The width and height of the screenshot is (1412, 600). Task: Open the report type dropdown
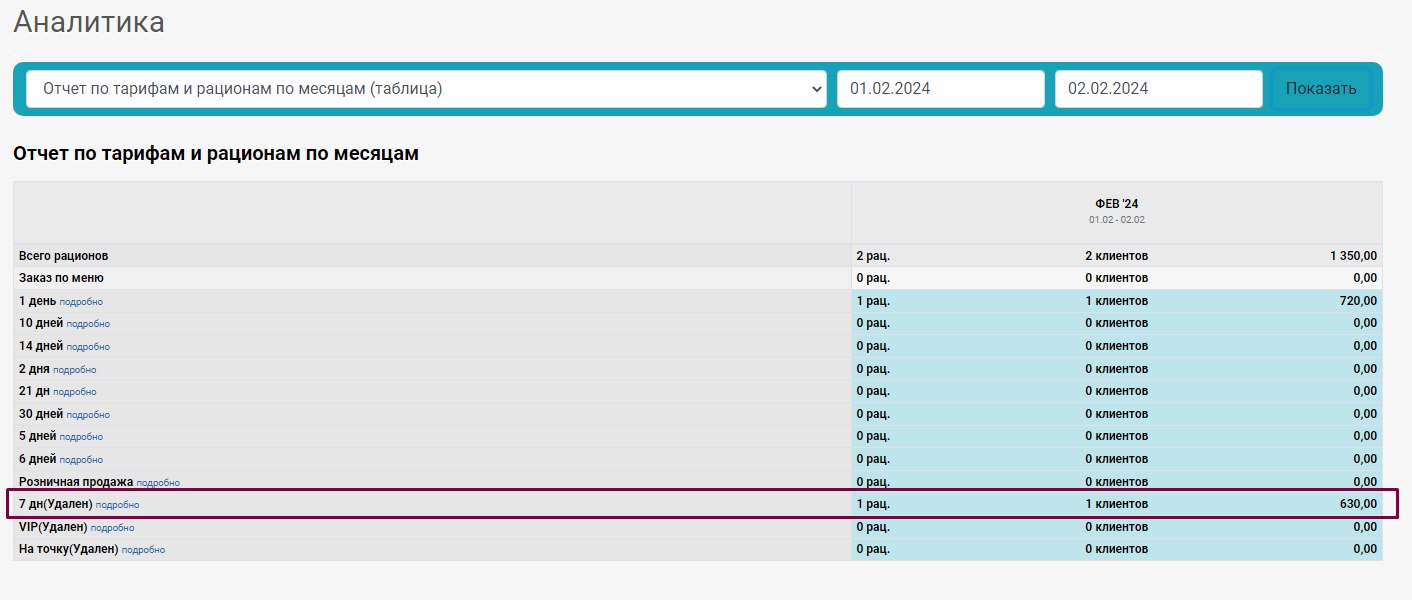(x=426, y=89)
